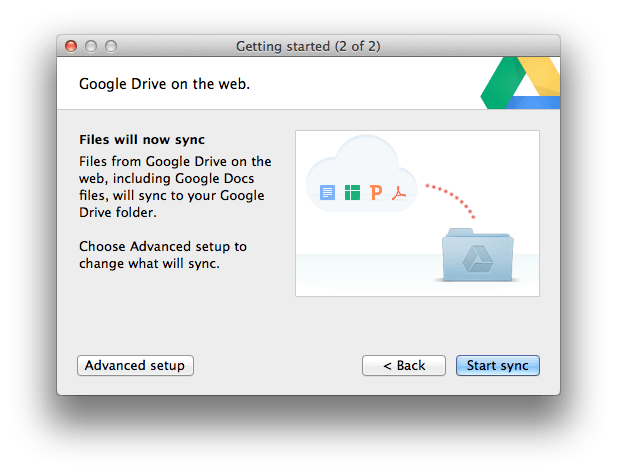The height and width of the screenshot is (474, 617).
Task: Click the "Google Drive on the web." heading
Action: point(164,84)
